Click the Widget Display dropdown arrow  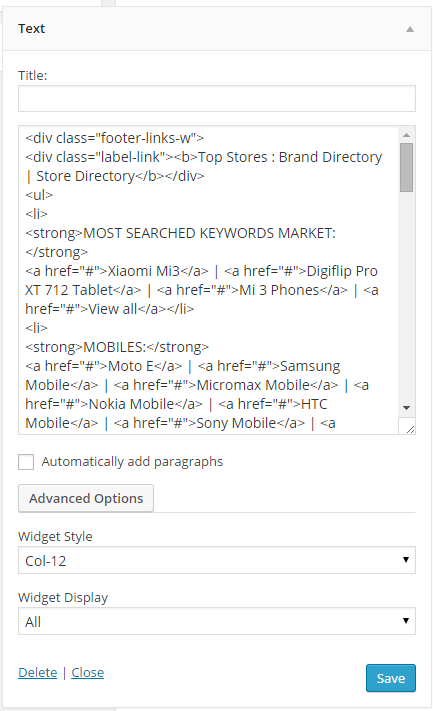[406, 621]
